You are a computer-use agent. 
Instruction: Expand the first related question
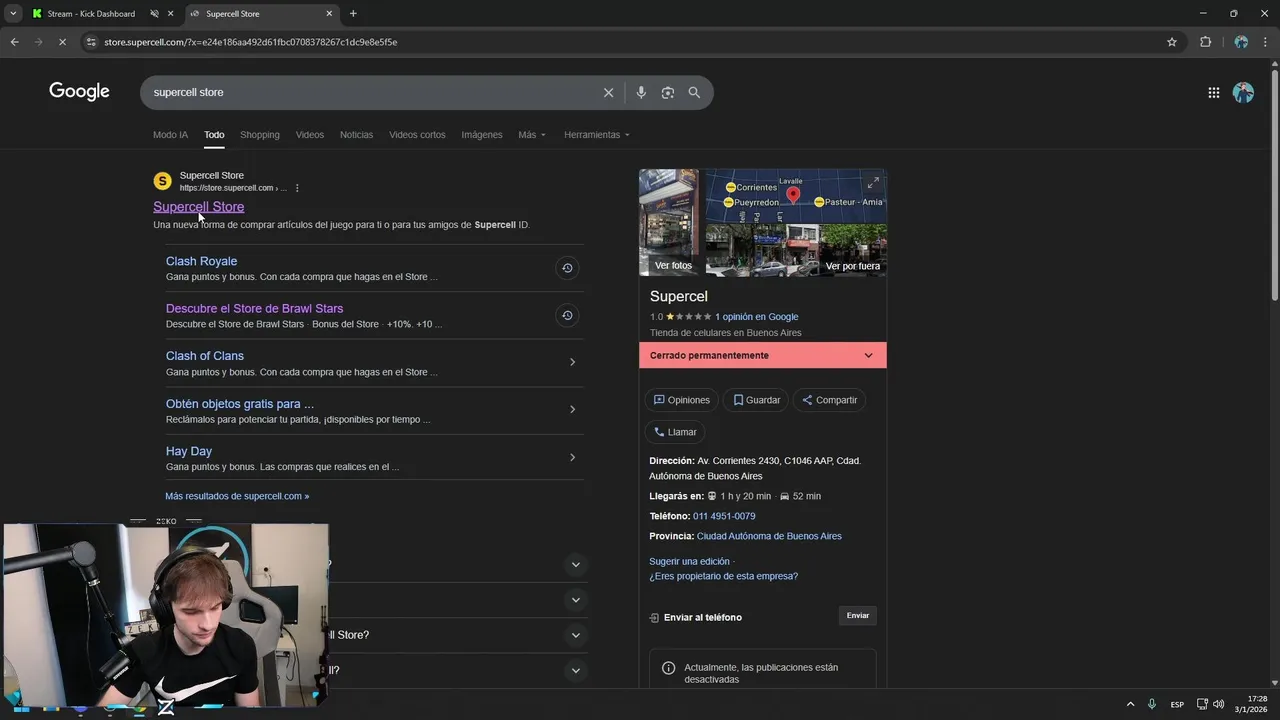(575, 565)
